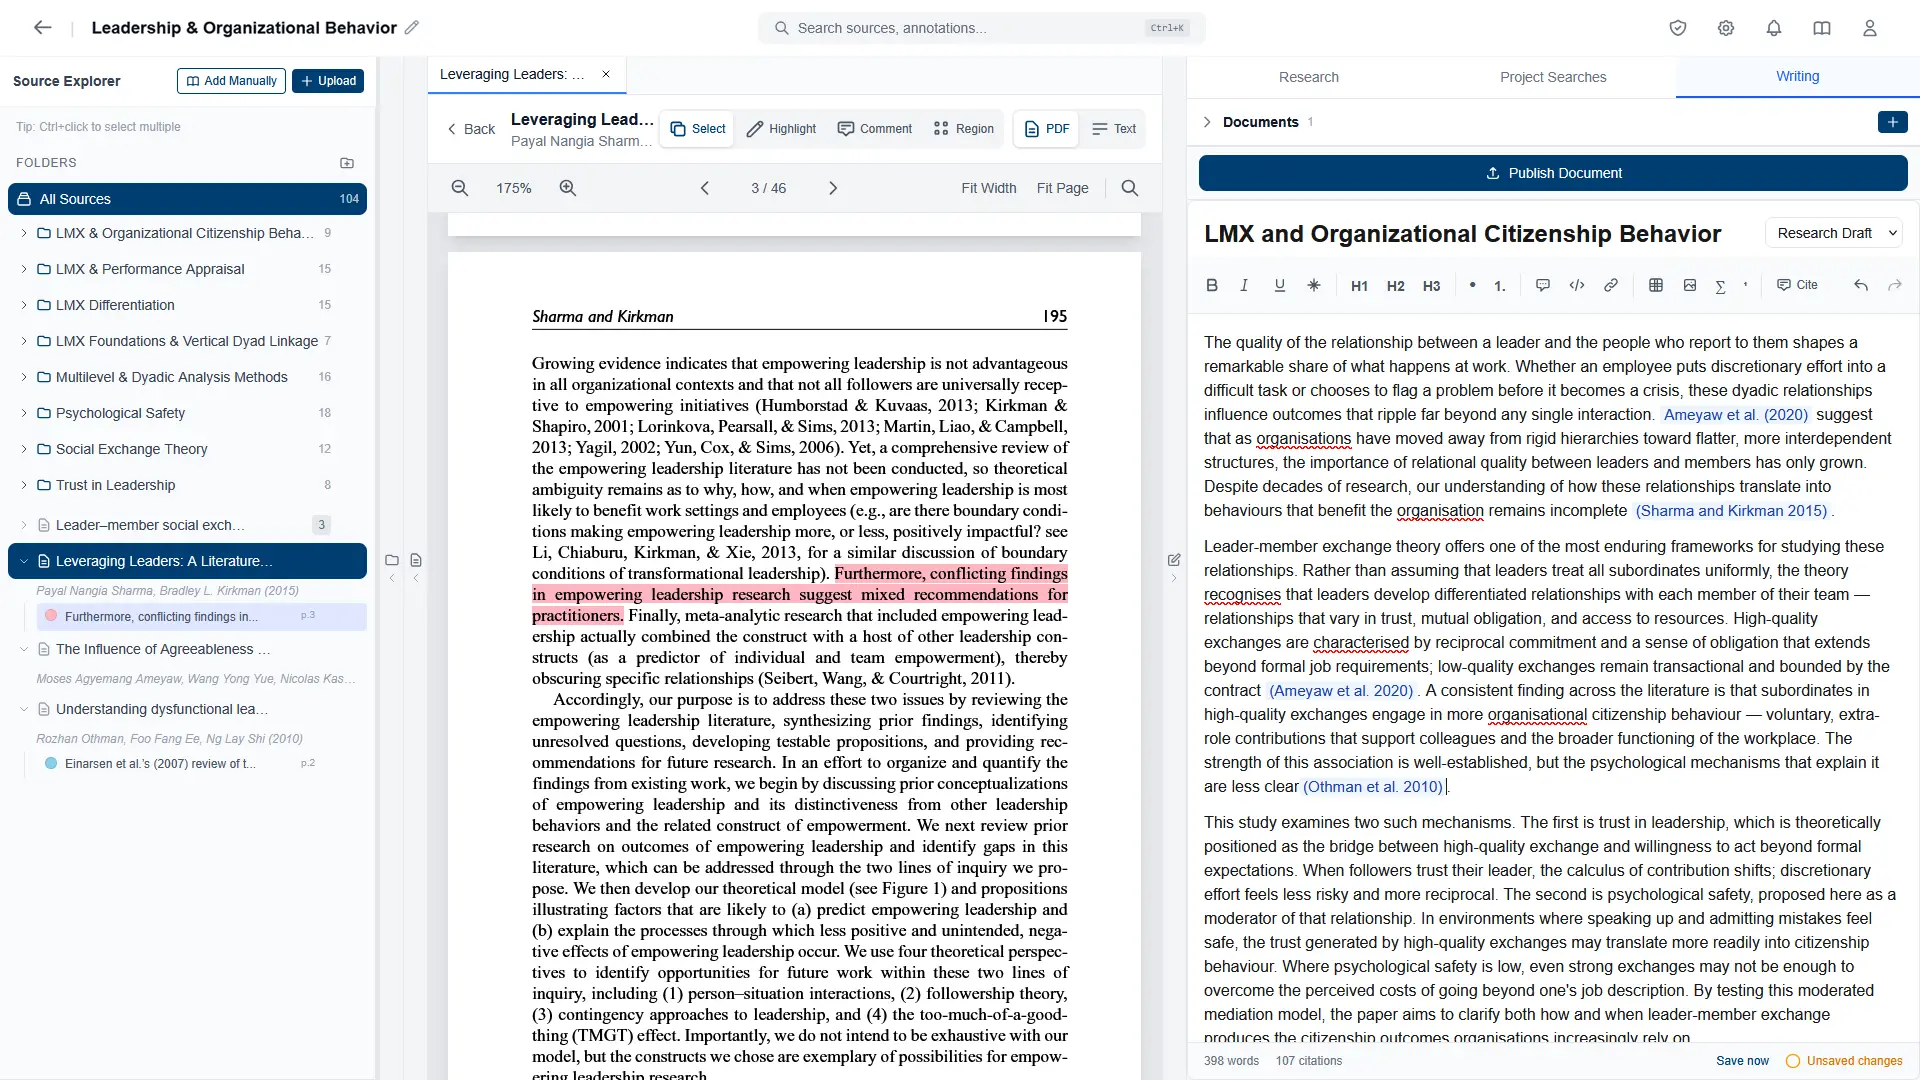Open notifications bell
This screenshot has width=1920, height=1080.
click(1774, 28)
